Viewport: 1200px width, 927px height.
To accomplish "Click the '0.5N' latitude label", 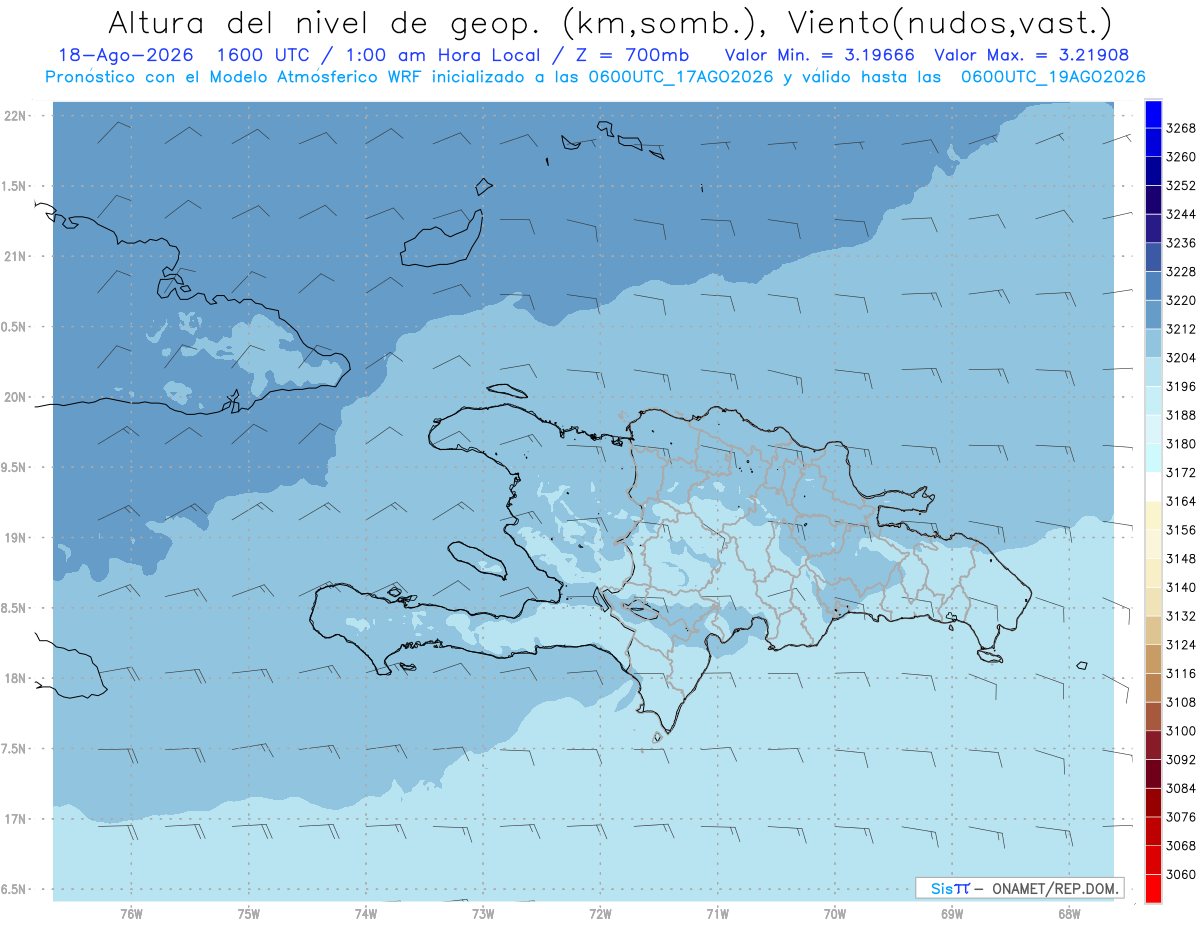I will pyautogui.click(x=14, y=327).
